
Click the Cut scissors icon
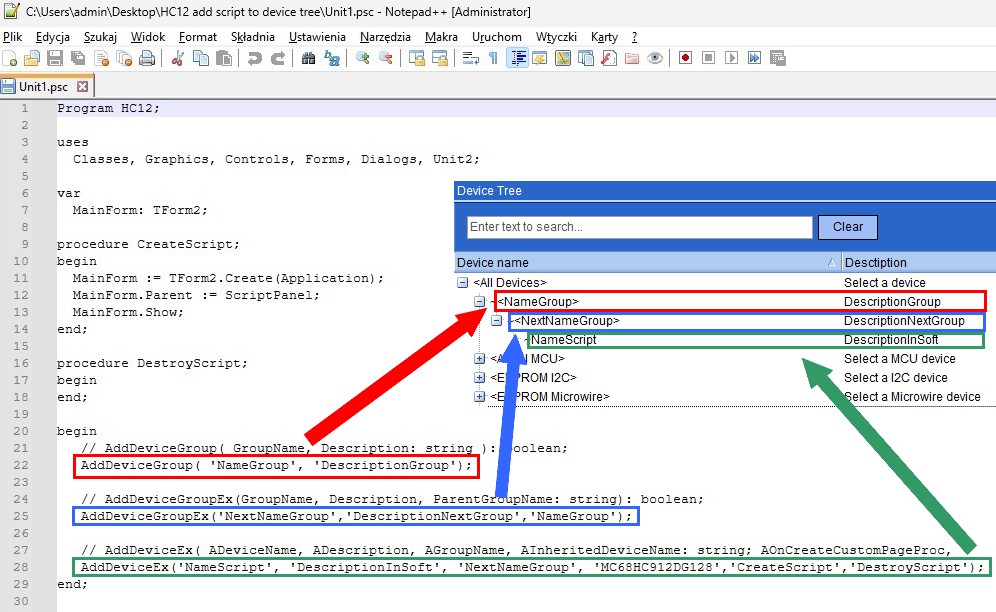coord(178,59)
